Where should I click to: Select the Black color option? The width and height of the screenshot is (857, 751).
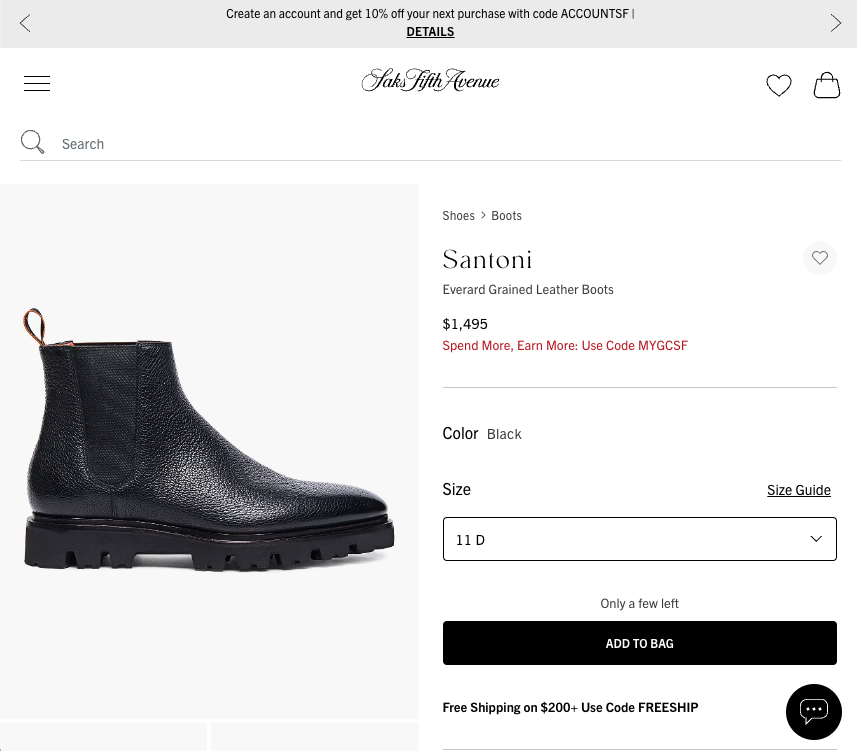pyautogui.click(x=504, y=433)
